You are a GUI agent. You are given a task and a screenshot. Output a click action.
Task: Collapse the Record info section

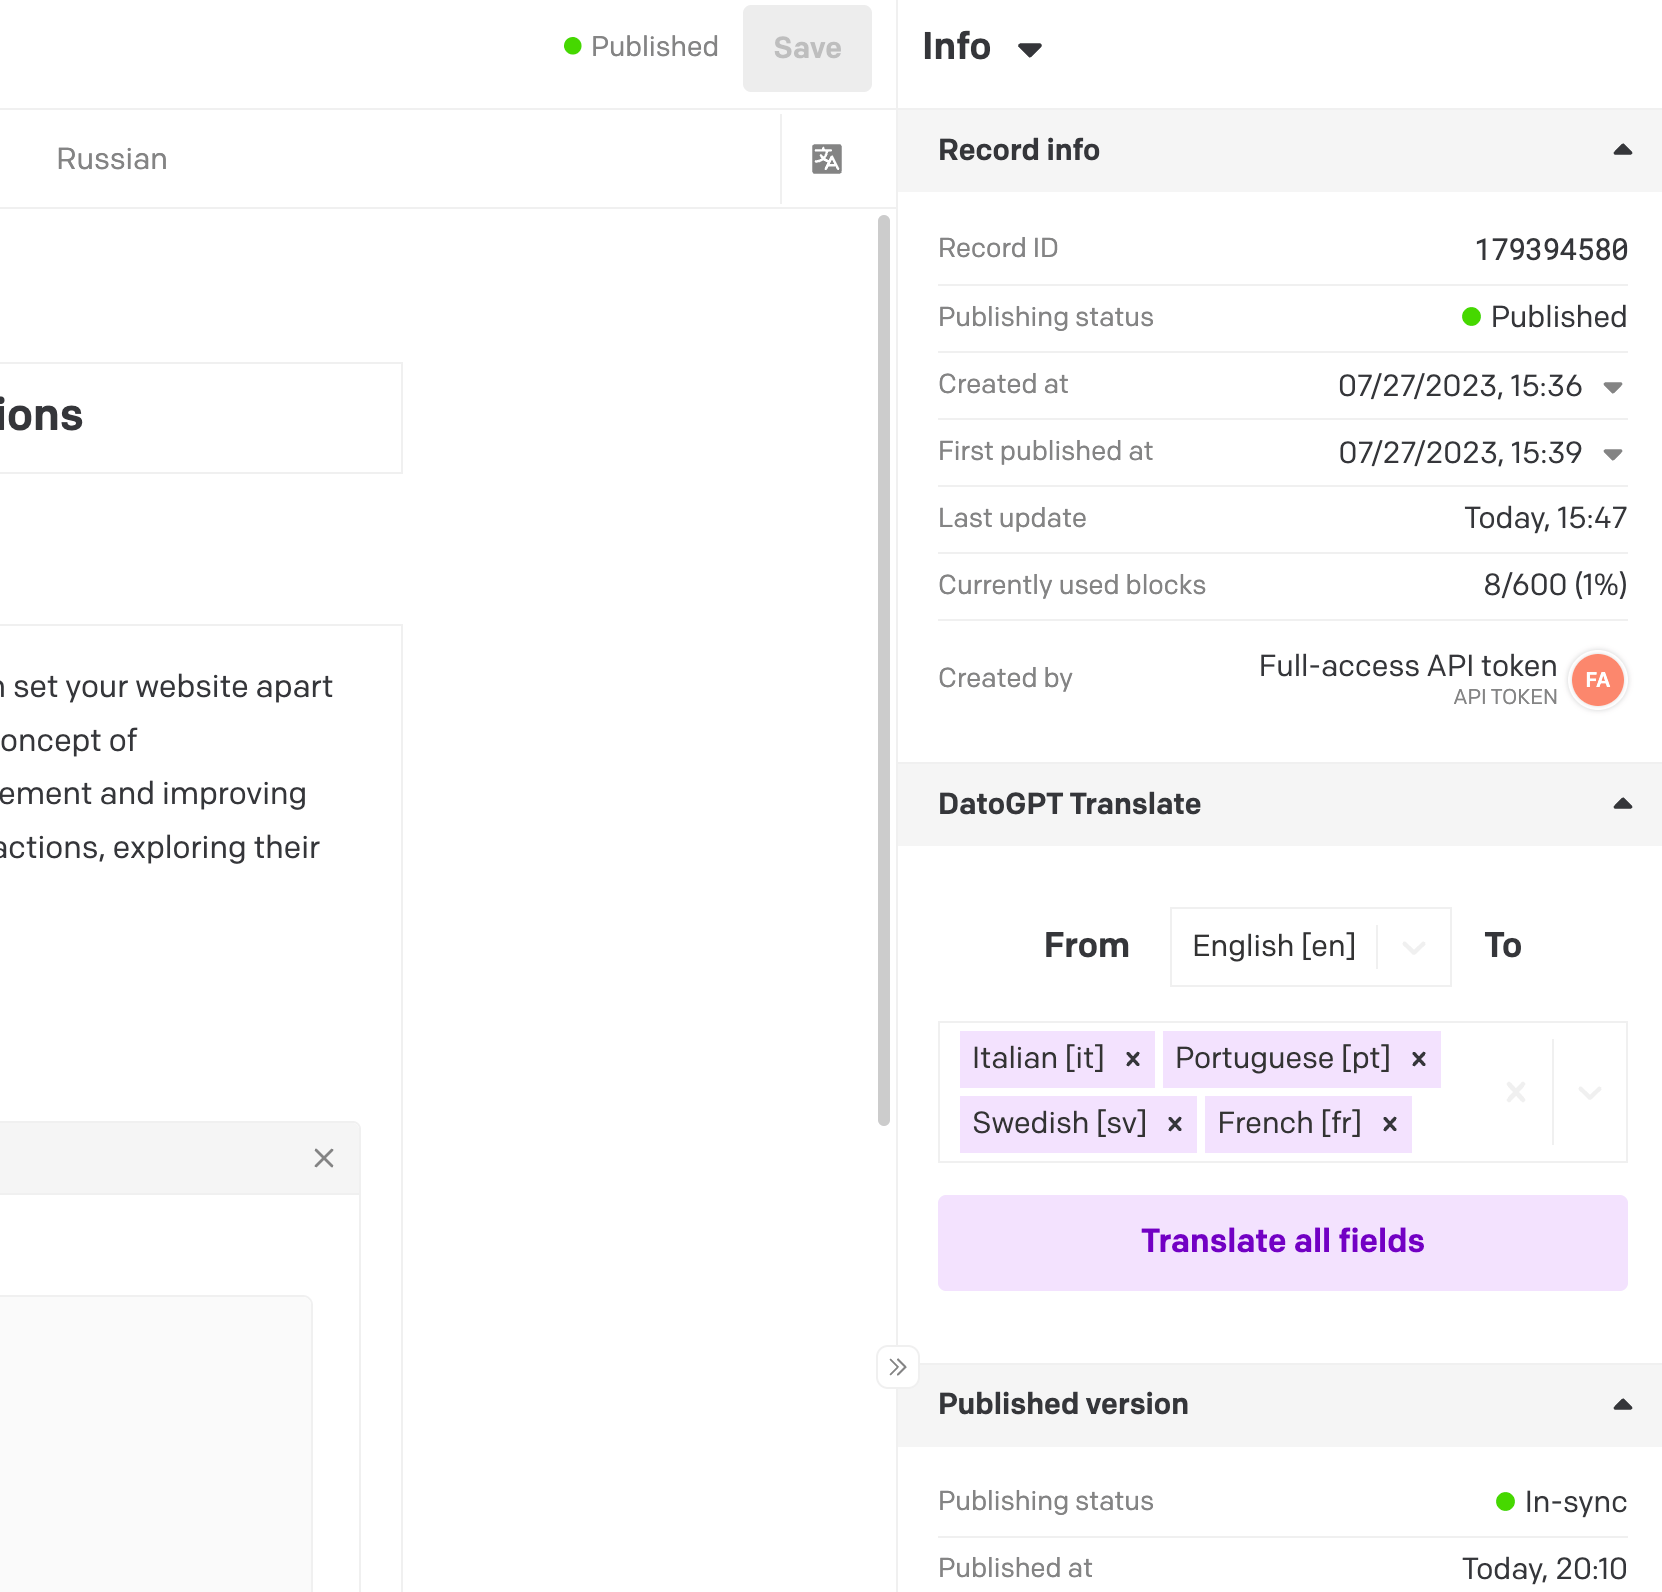pos(1622,150)
